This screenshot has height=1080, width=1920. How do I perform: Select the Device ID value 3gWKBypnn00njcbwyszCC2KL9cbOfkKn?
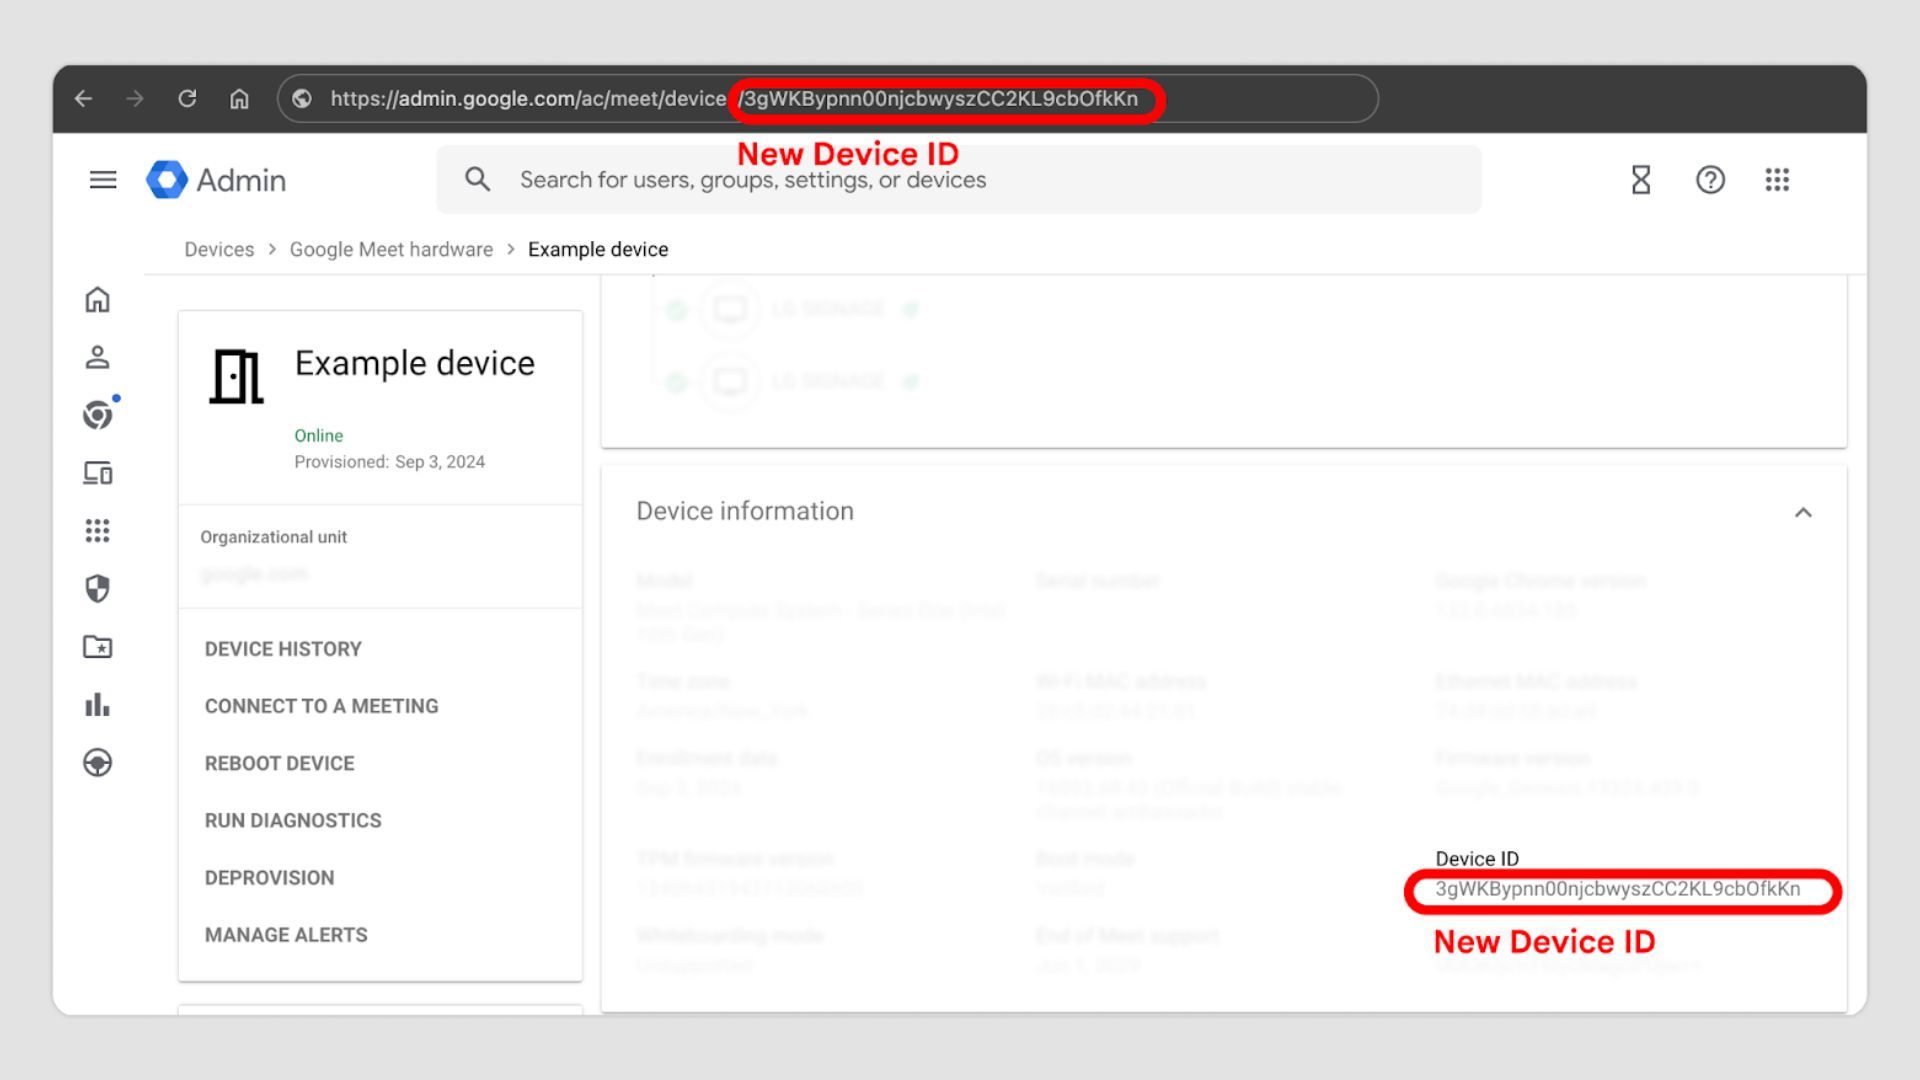point(1617,889)
